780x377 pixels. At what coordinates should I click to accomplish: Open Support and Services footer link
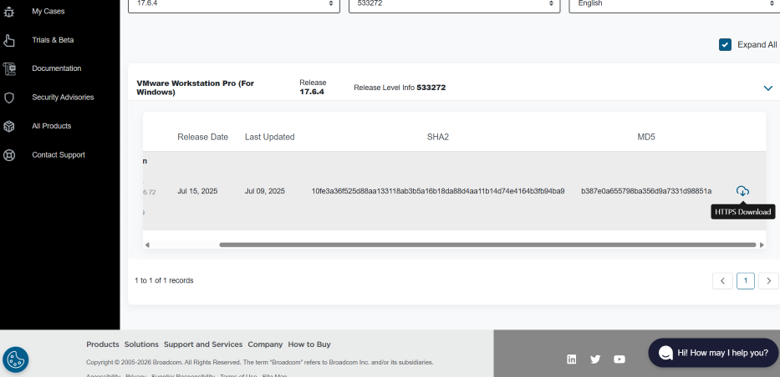(x=203, y=344)
